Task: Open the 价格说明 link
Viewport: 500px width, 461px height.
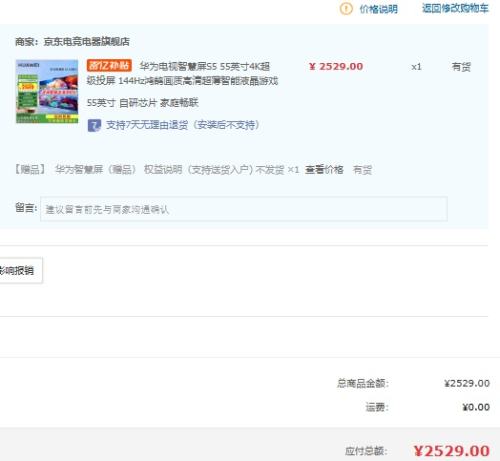Action: [x=378, y=9]
